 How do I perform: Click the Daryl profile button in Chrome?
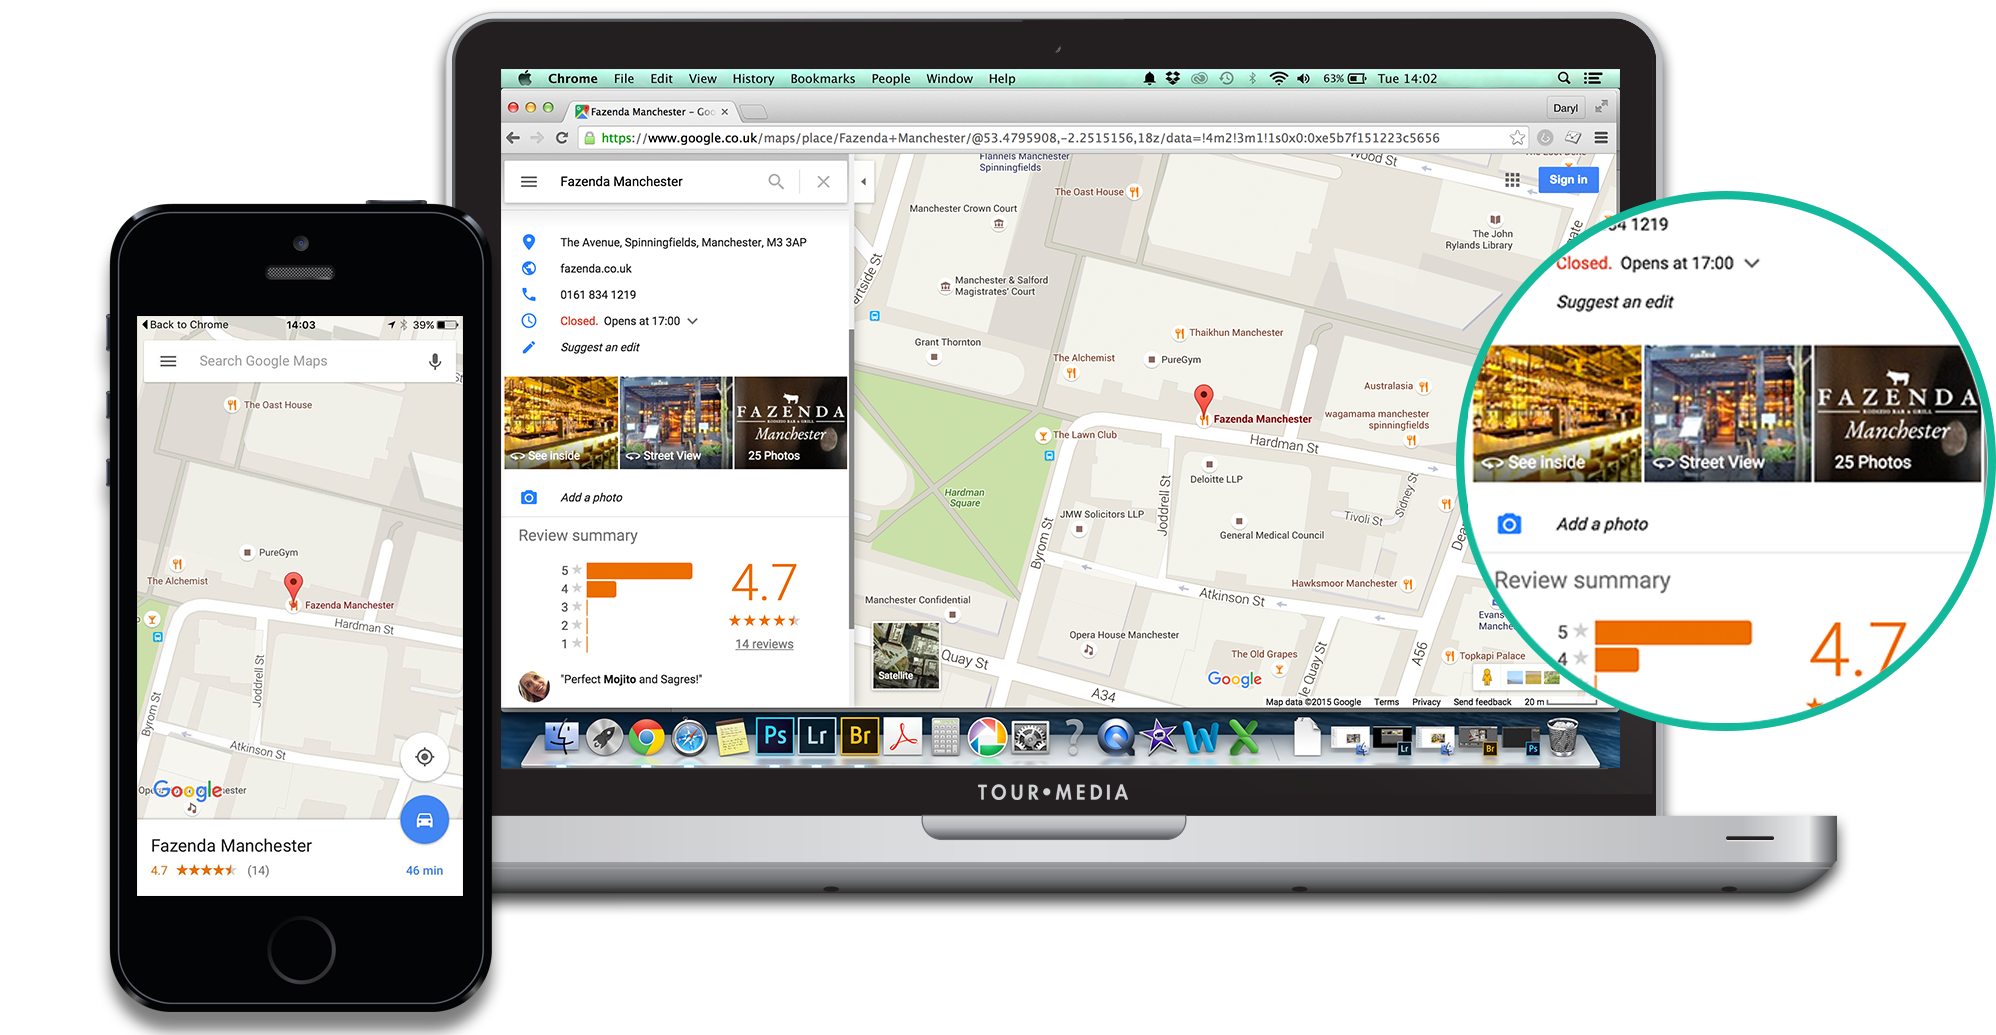[1565, 108]
